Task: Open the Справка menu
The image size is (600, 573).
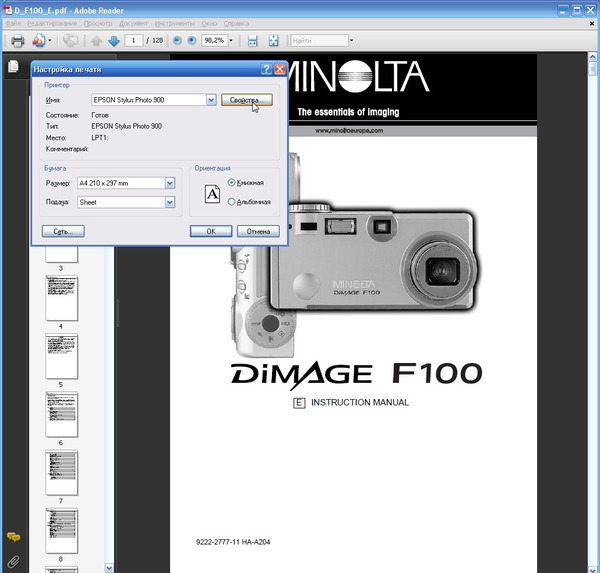Action: [x=236, y=23]
